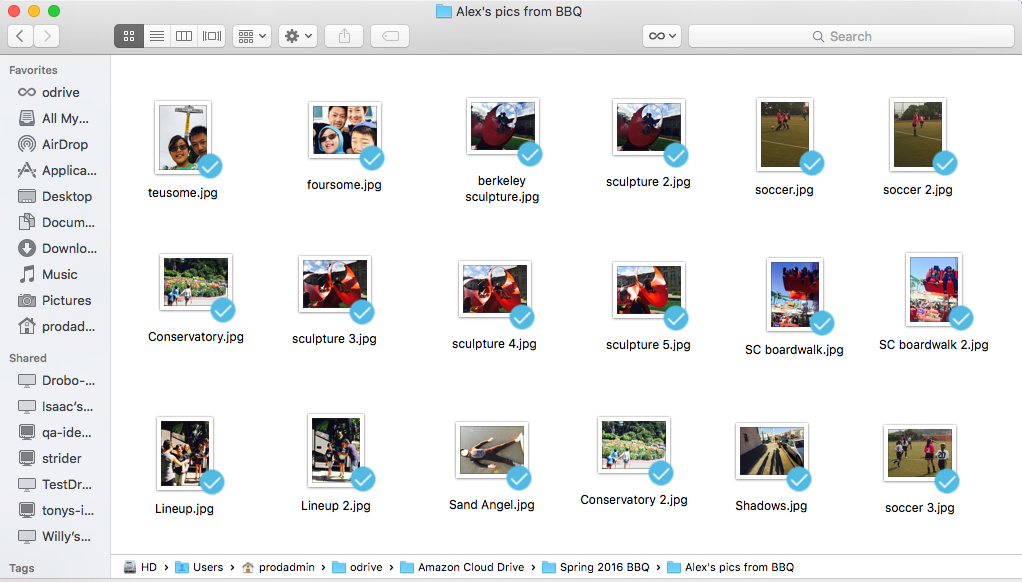Click prodadmin in the path bar

pyautogui.click(x=278, y=567)
